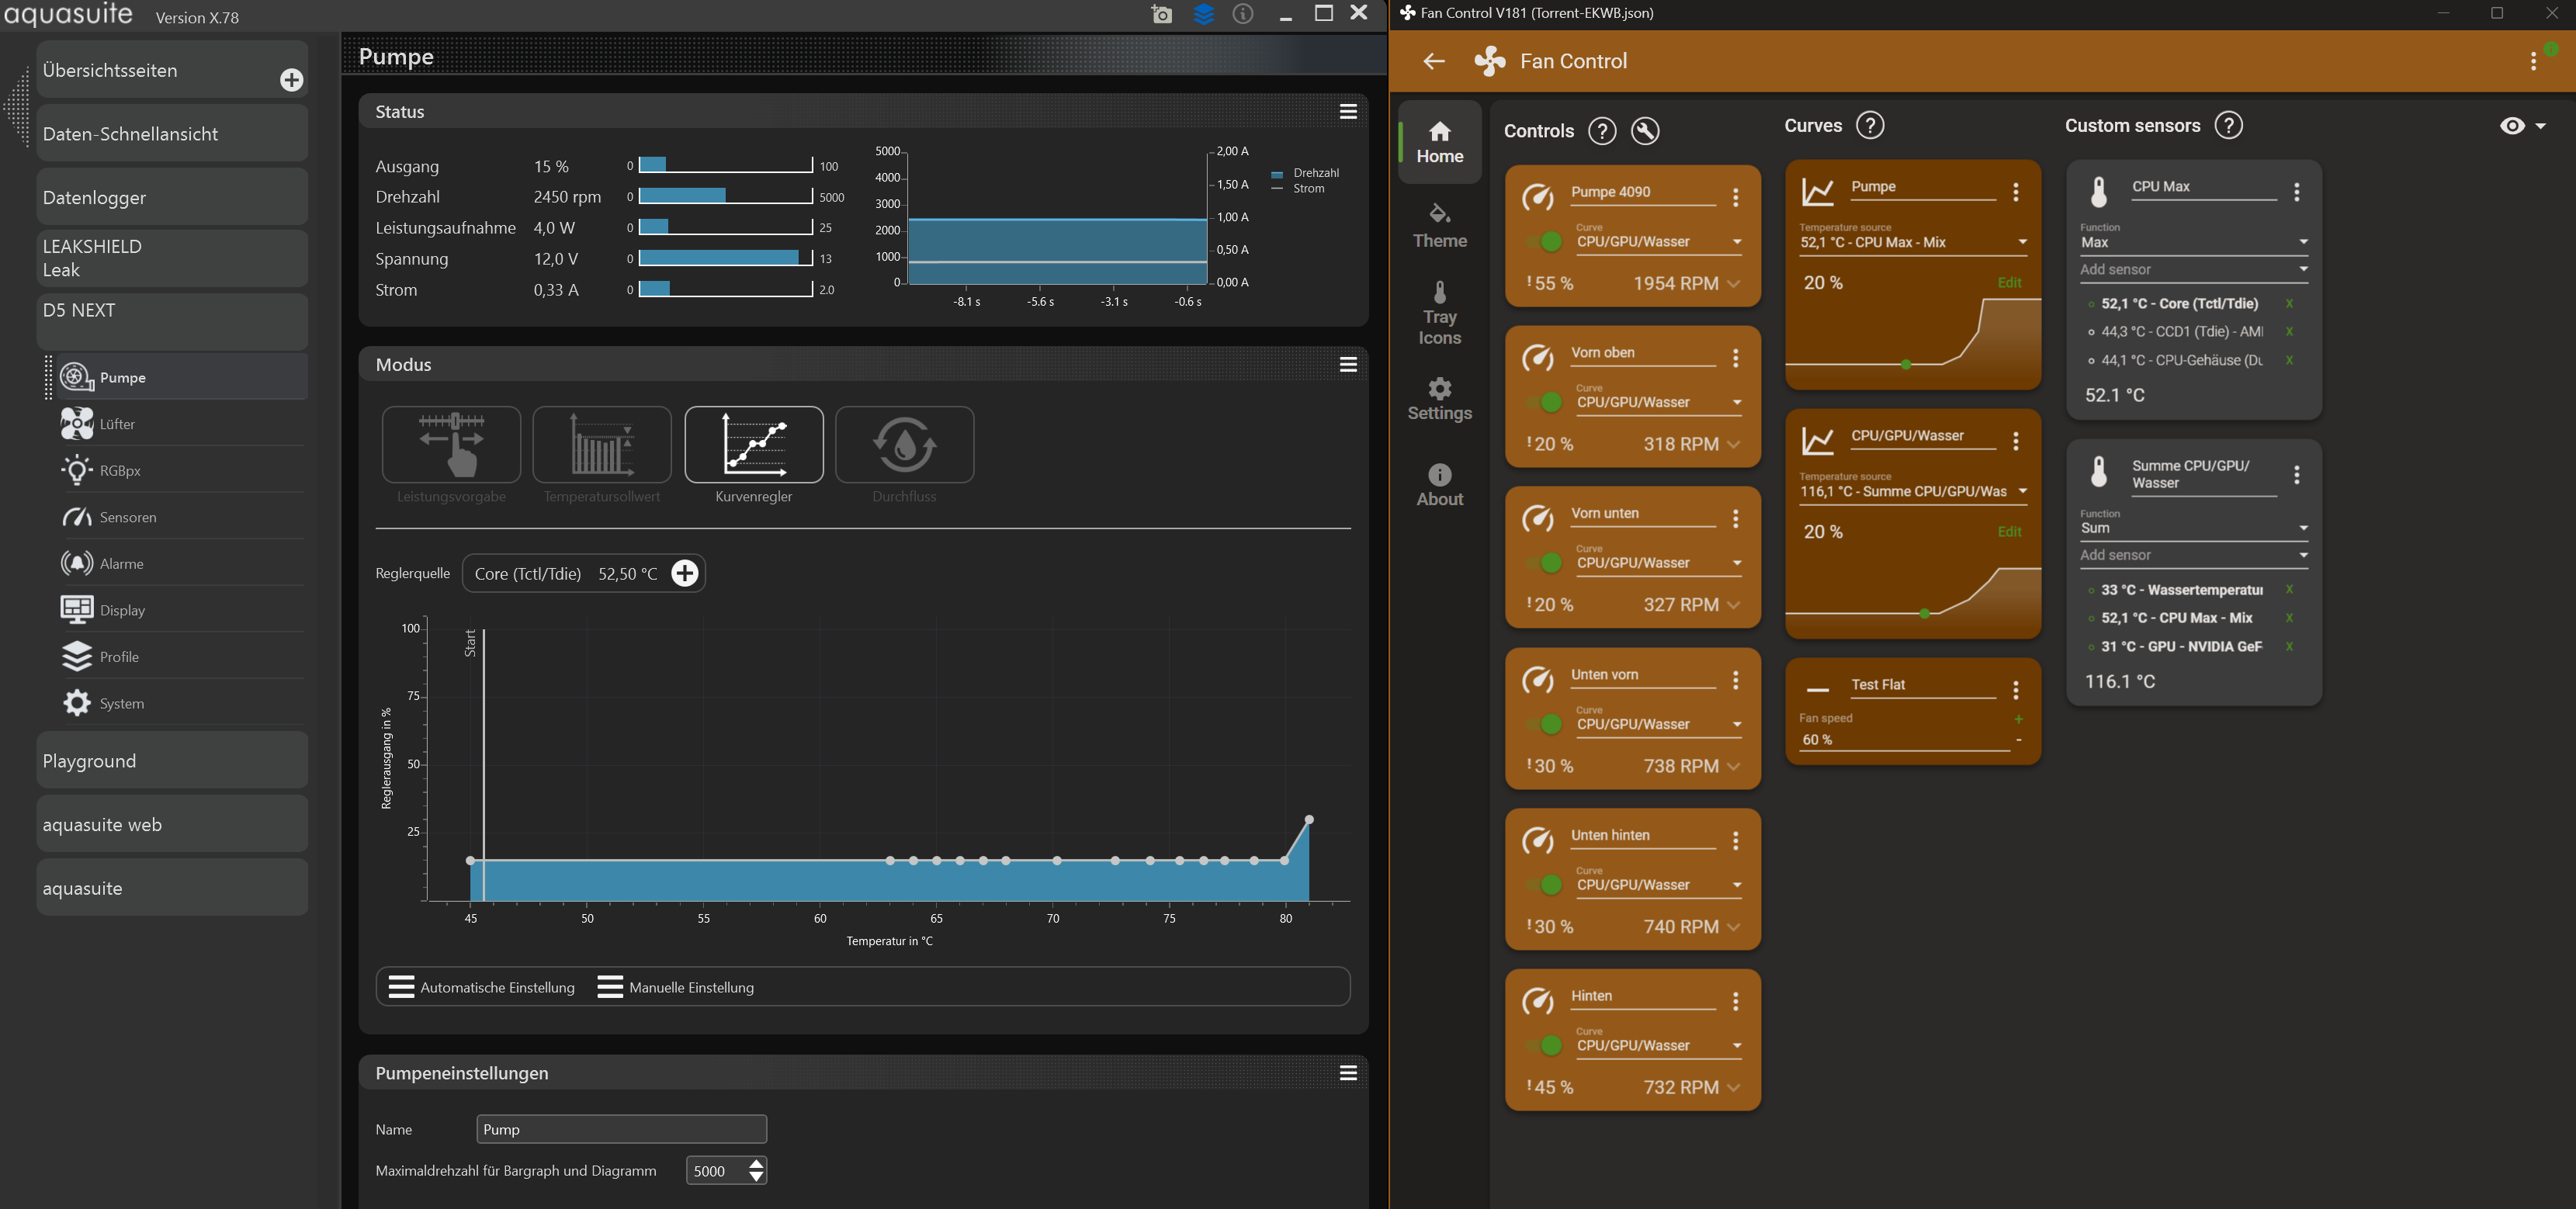The height and width of the screenshot is (1209, 2576).
Task: Click the Leistungsvorgabe mode icon
Action: [451, 445]
